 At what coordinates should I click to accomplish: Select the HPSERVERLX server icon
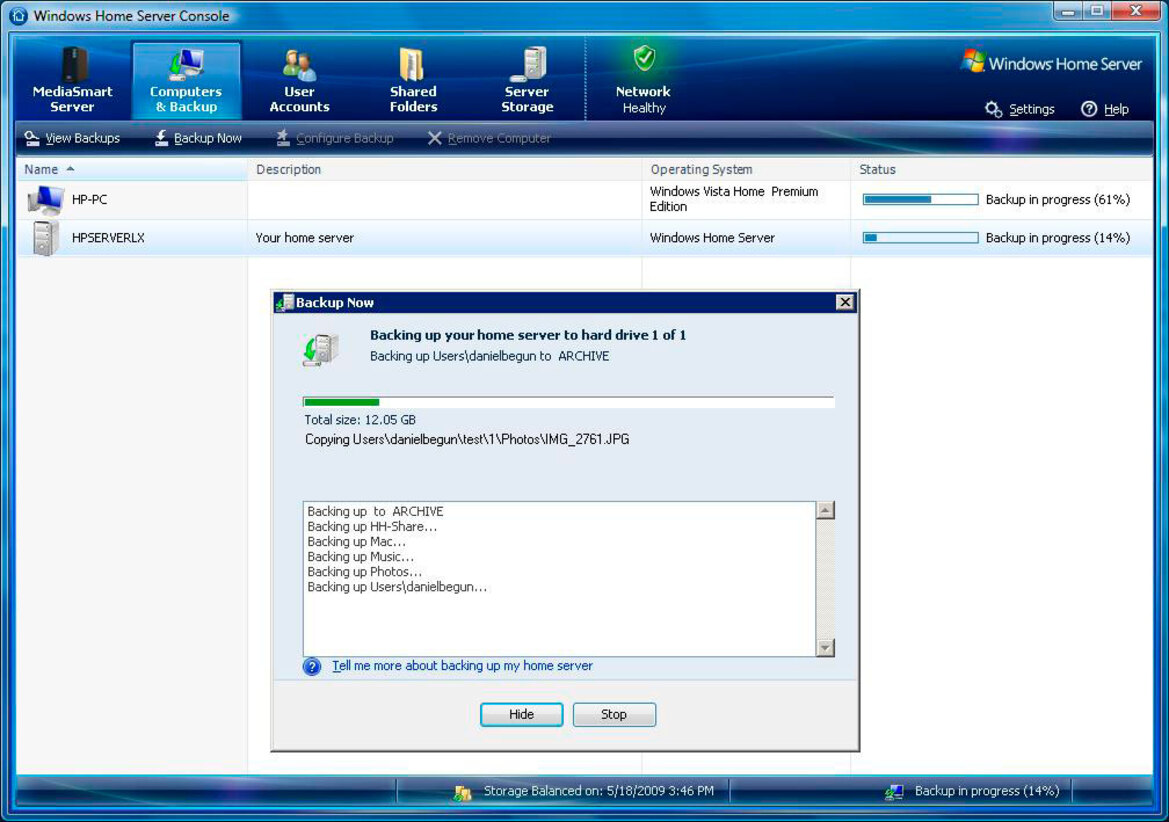pos(45,238)
